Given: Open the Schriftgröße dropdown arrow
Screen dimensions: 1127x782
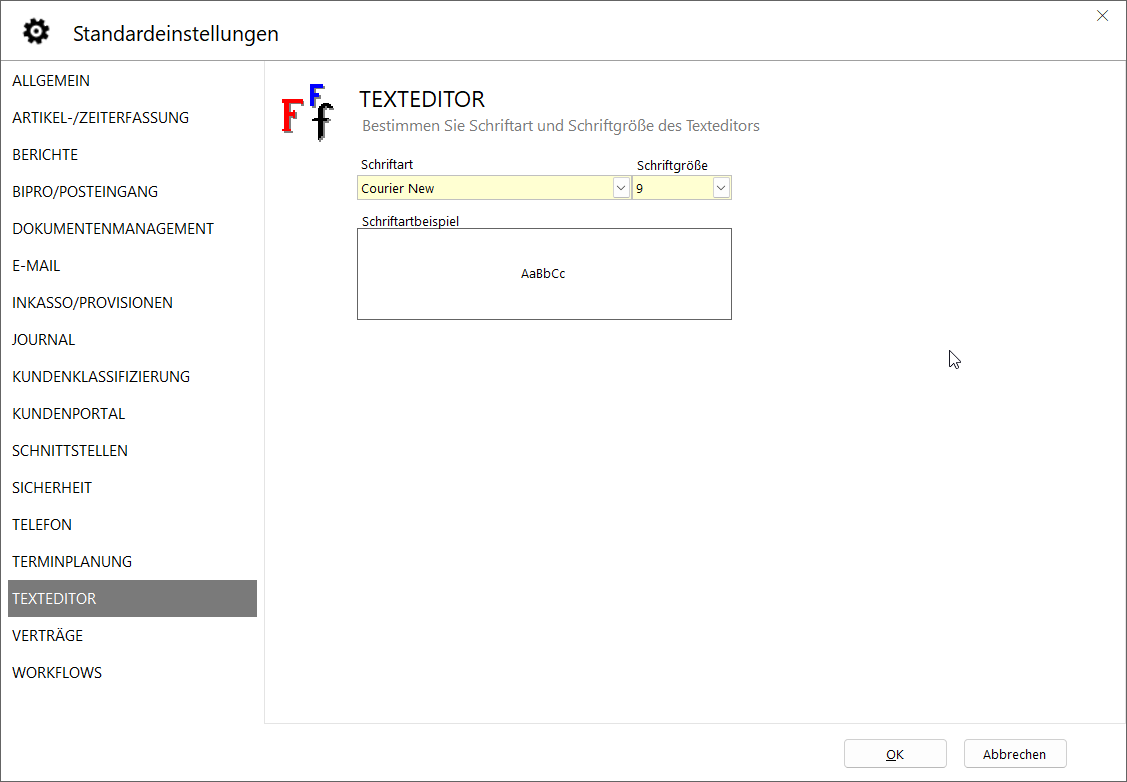Looking at the screenshot, I should [x=721, y=188].
